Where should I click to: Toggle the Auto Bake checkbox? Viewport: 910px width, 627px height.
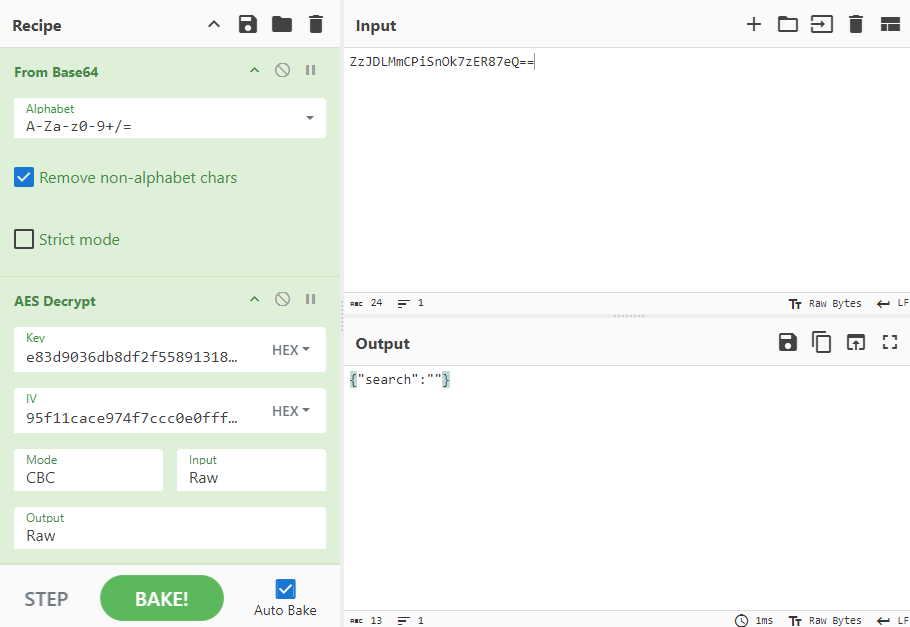285,589
